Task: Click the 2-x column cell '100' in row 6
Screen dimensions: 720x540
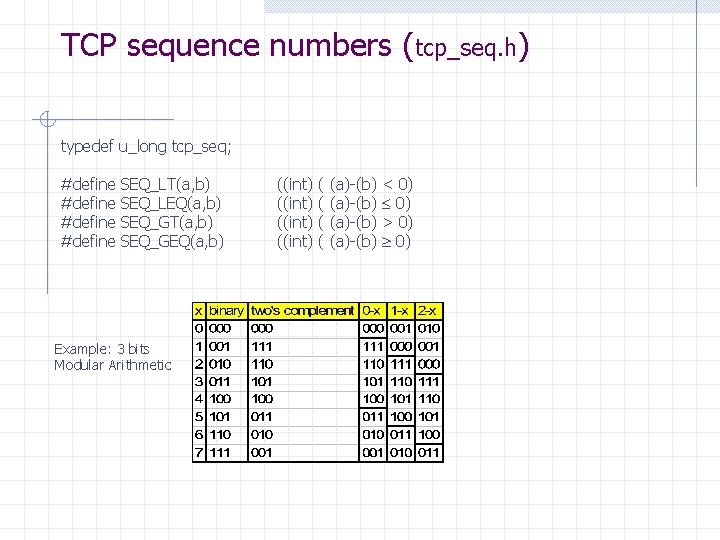Action: [x=429, y=434]
